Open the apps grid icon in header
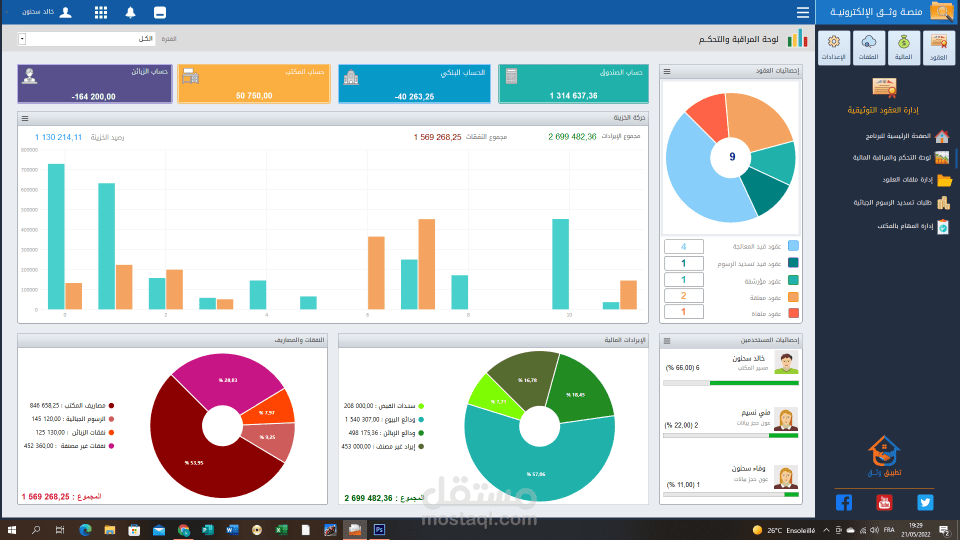The image size is (960, 540). [101, 12]
